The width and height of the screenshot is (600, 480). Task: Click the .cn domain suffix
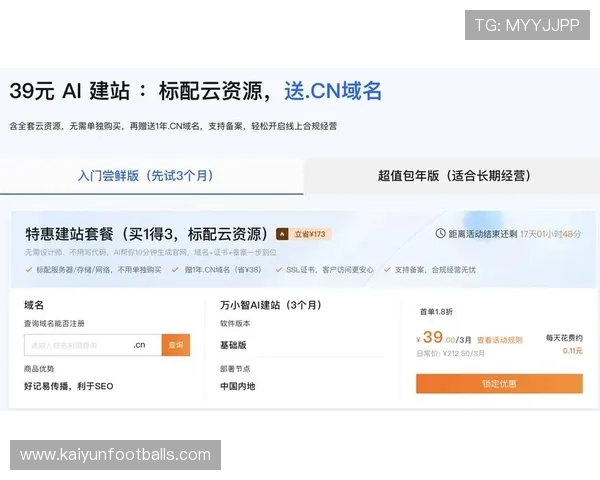click(x=139, y=345)
